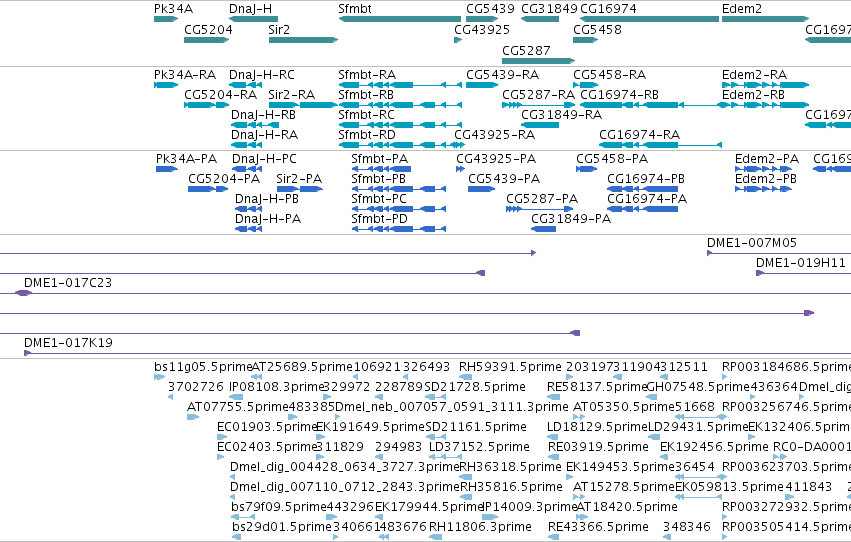851x542 pixels.
Task: Click the CG16974 gene bar
Action: click(650, 19)
